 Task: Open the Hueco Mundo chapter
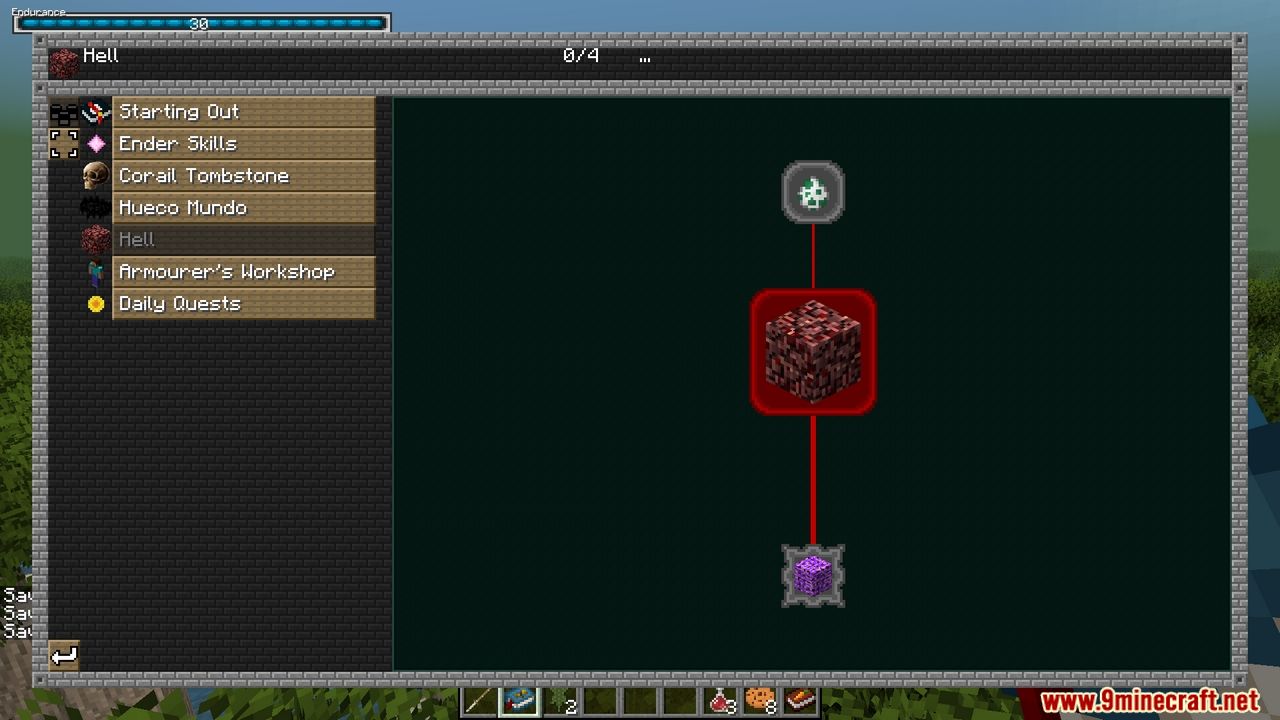[244, 208]
